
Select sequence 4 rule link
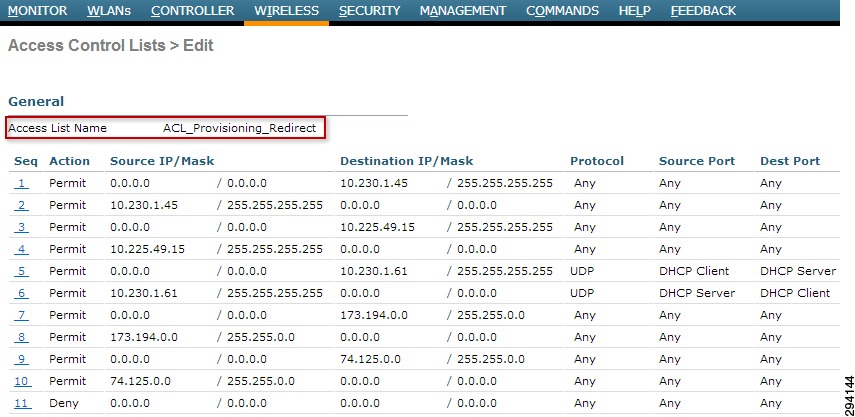(21, 250)
